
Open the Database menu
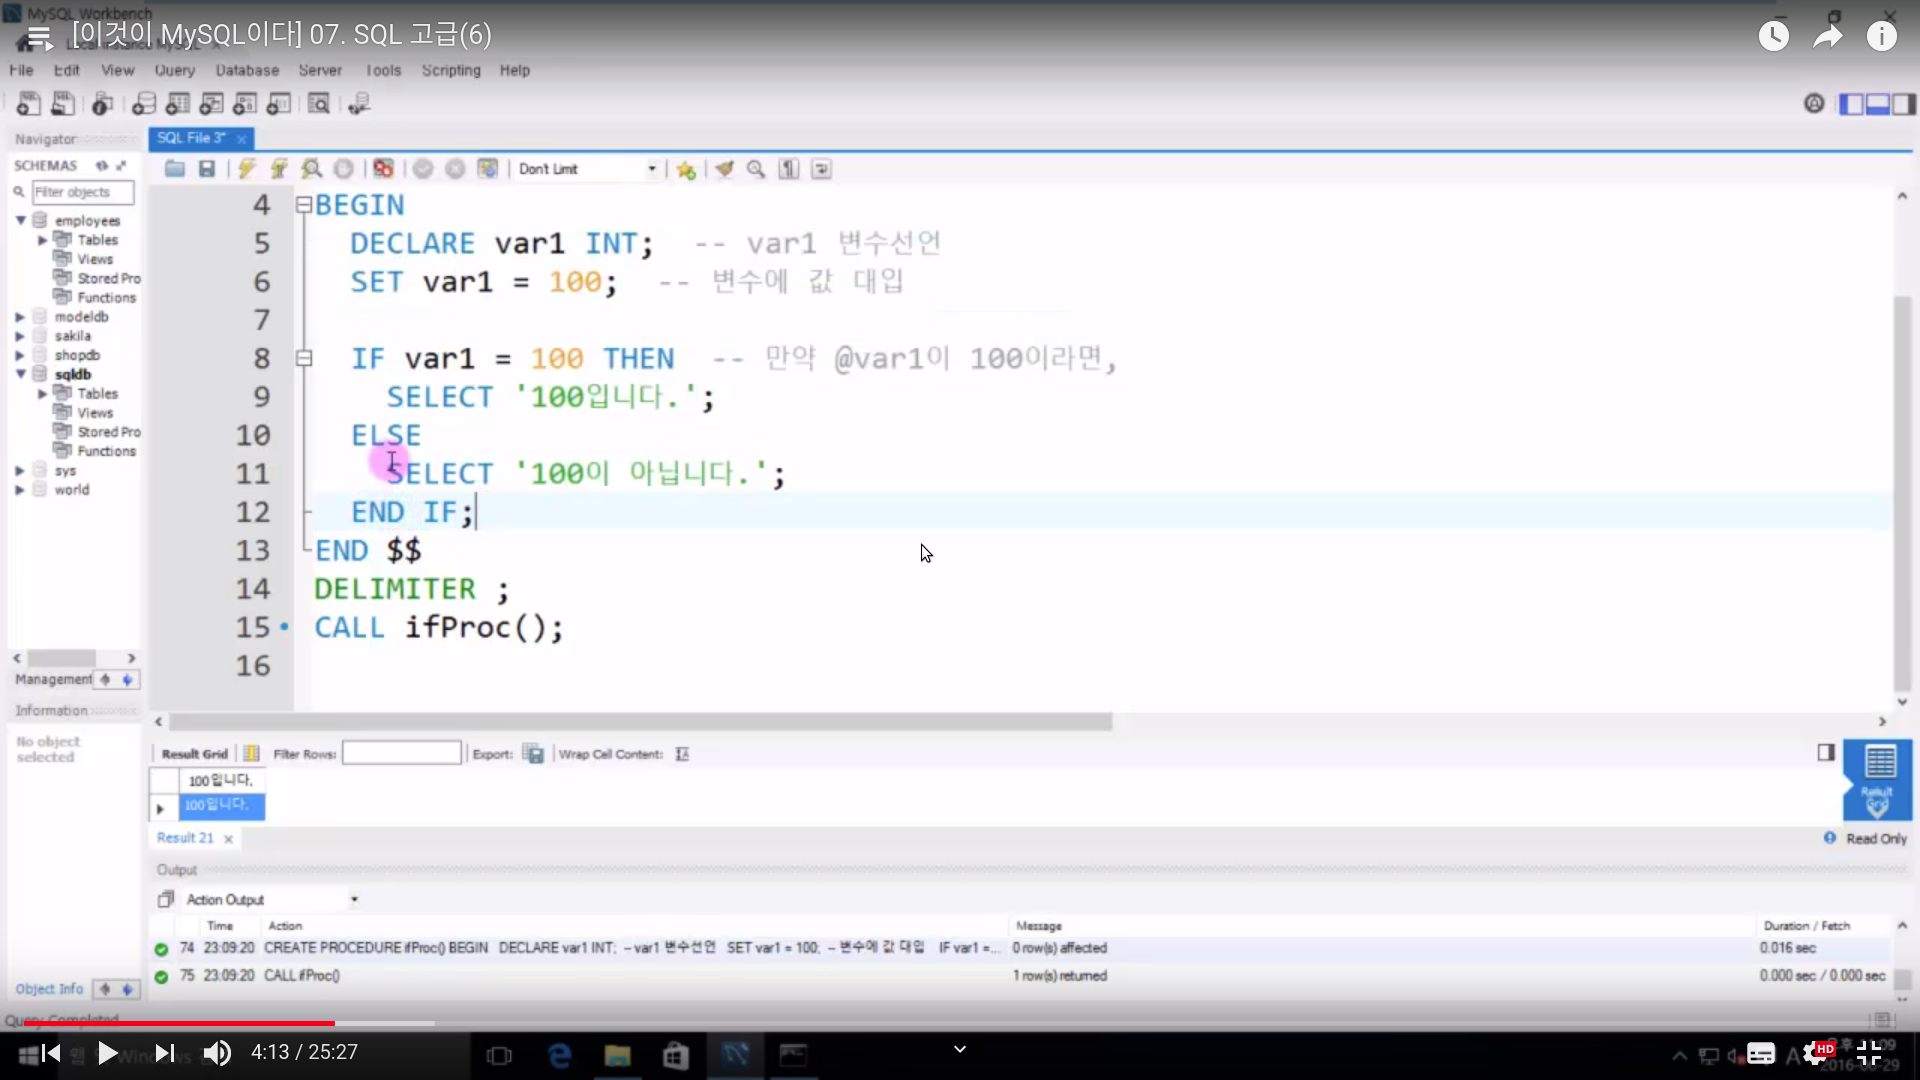pyautogui.click(x=247, y=70)
